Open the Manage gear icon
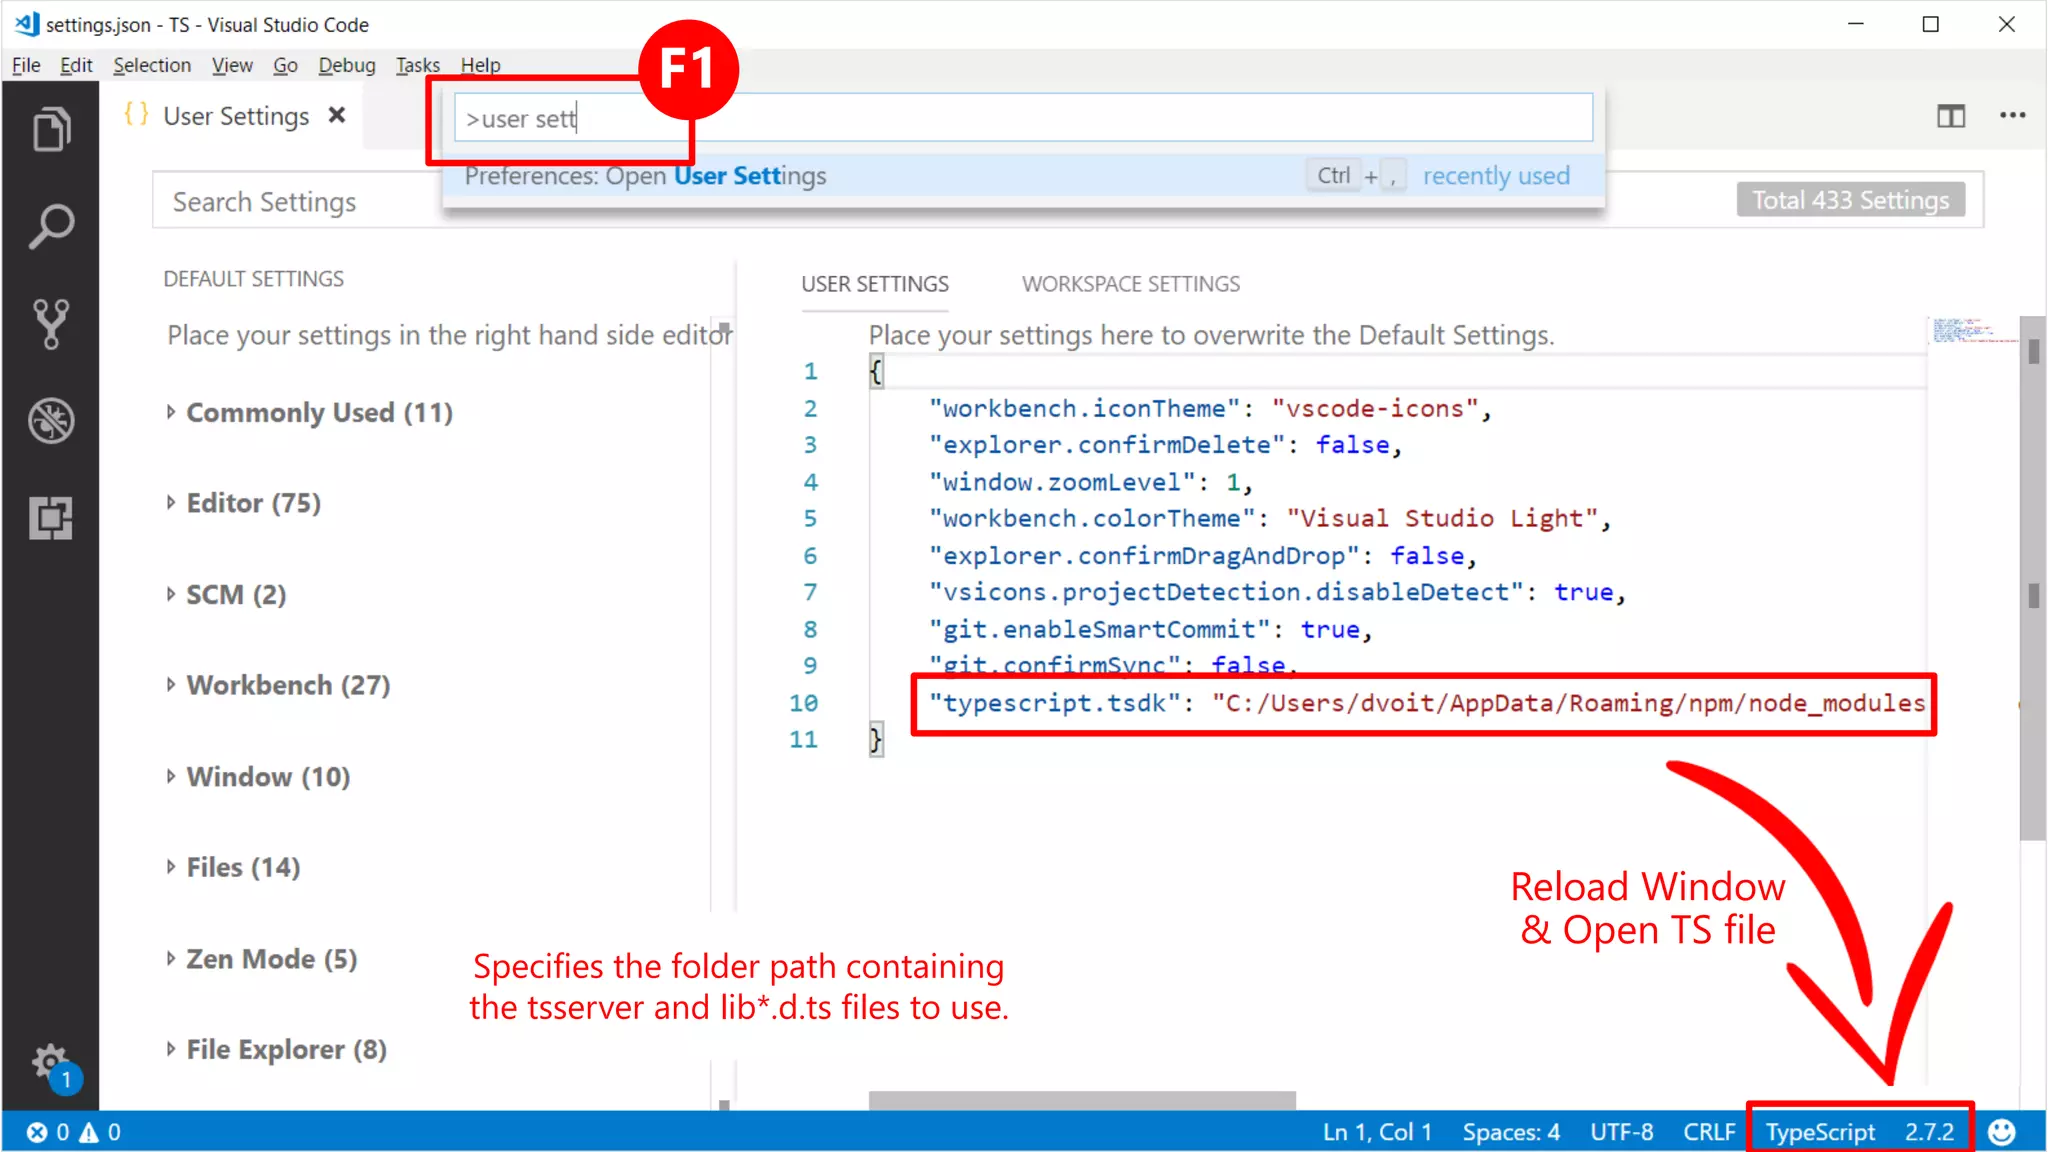 coord(51,1062)
